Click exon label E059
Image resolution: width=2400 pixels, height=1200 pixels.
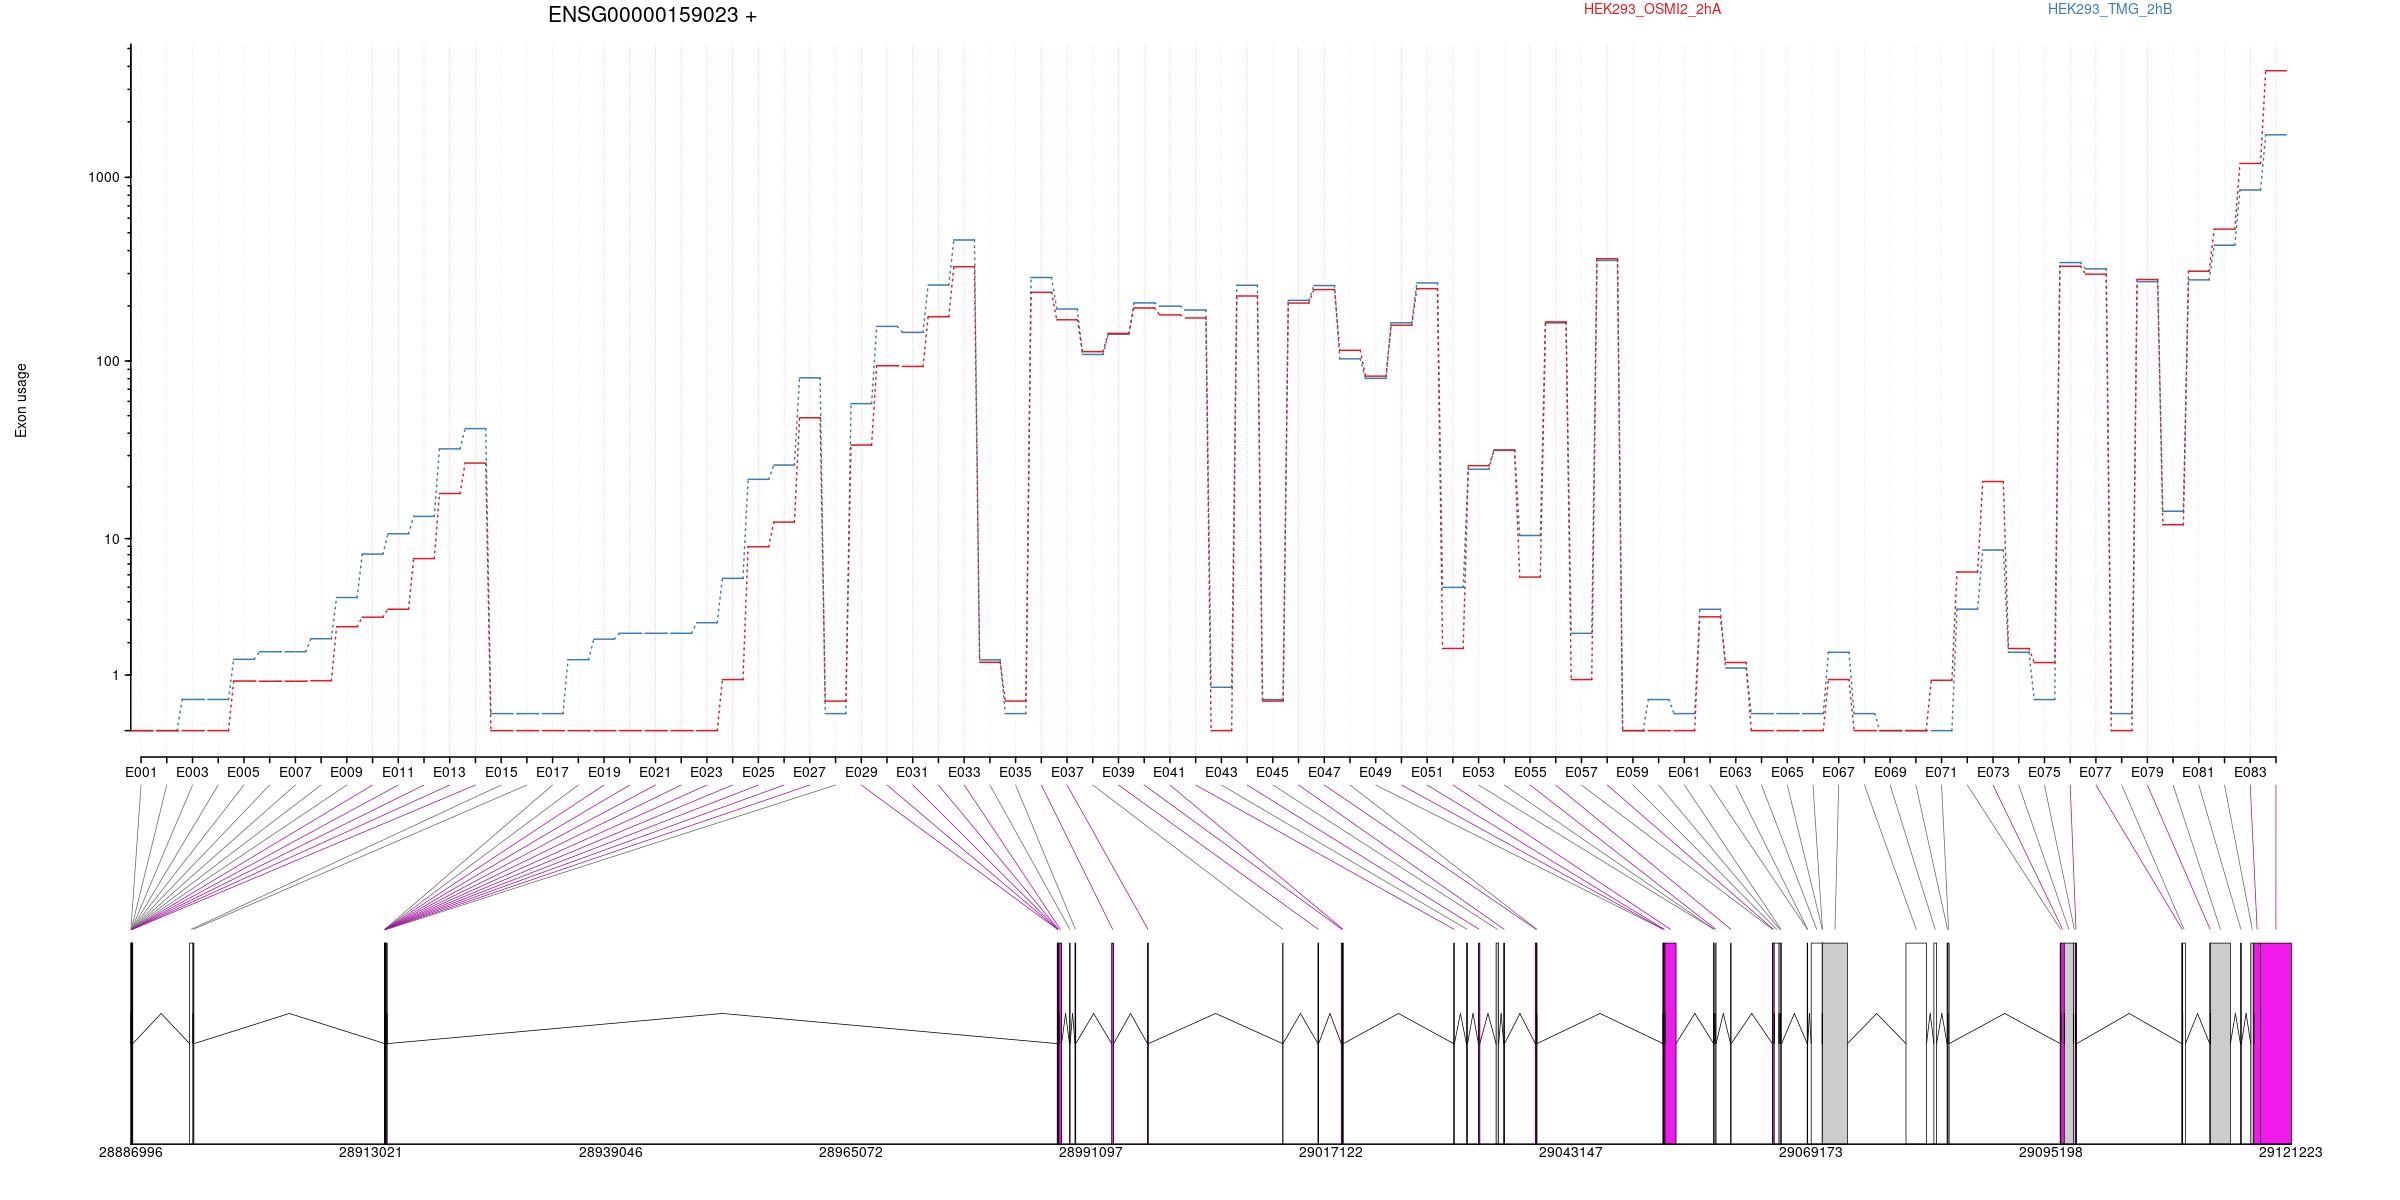1632,772
